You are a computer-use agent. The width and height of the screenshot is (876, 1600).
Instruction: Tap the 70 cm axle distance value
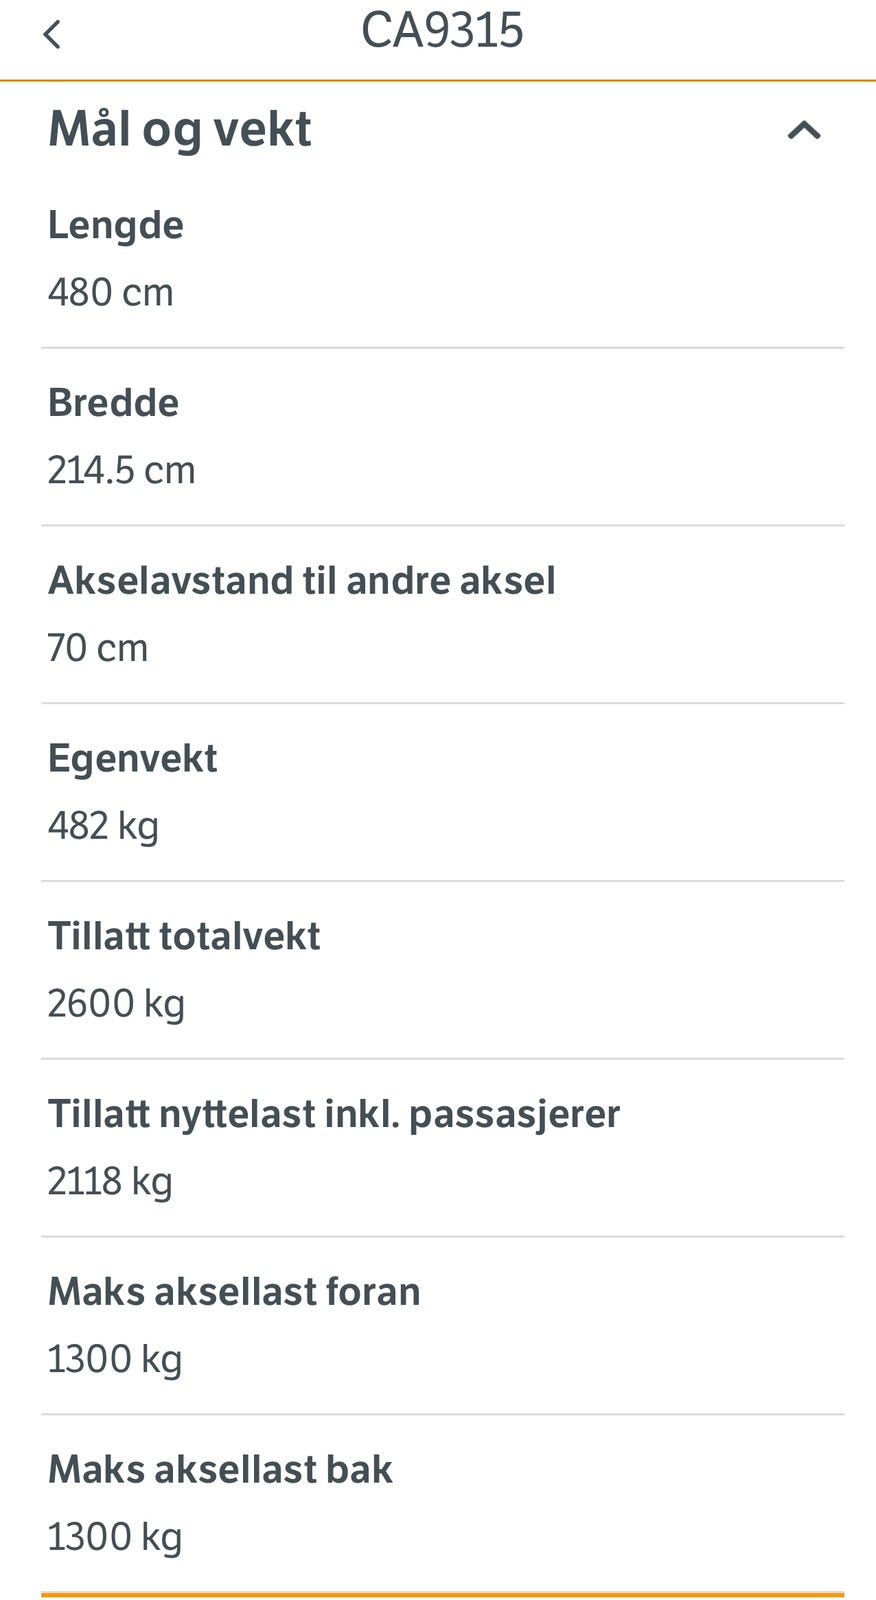click(x=98, y=648)
